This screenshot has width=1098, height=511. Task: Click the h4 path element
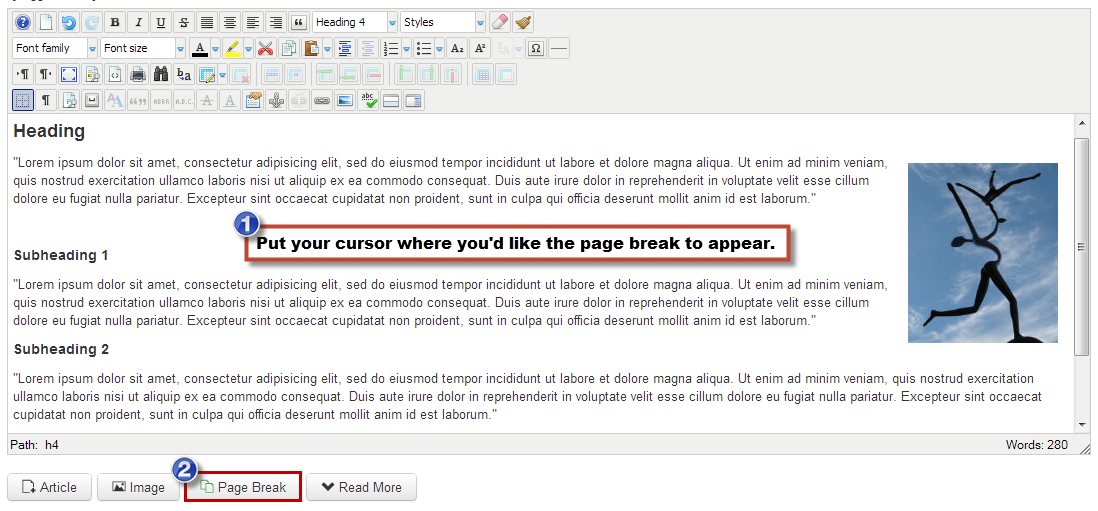pyautogui.click(x=53, y=444)
